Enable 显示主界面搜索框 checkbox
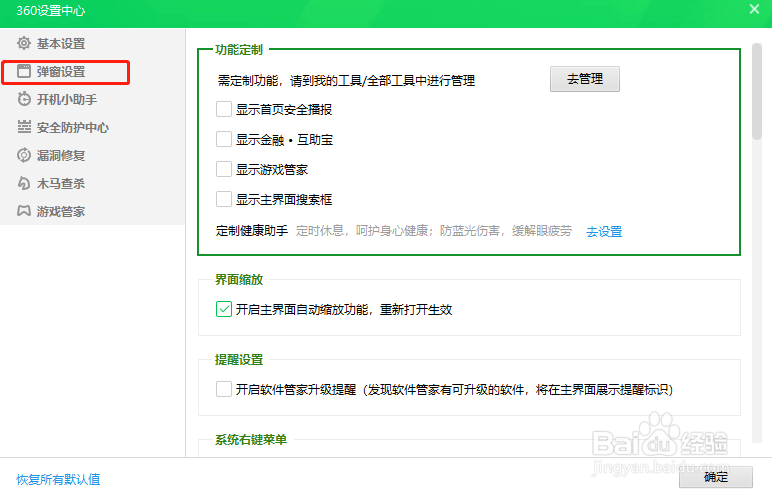Image resolution: width=772 pixels, height=494 pixels. (224, 199)
